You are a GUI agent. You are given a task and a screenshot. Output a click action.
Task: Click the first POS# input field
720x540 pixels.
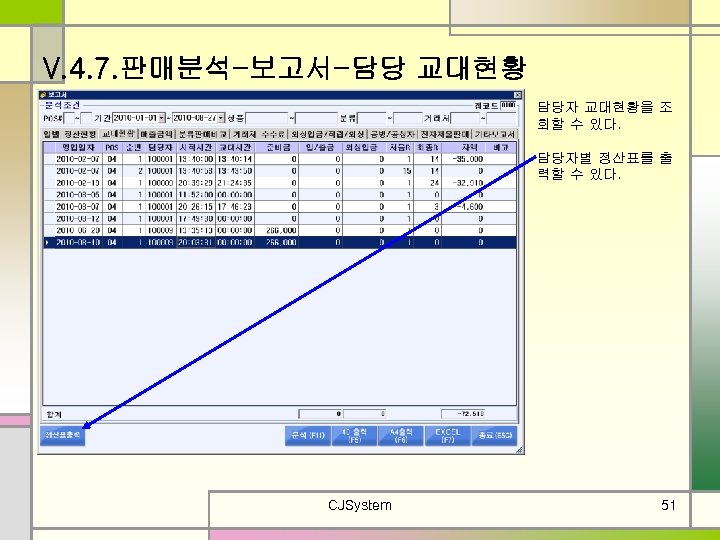(69, 118)
